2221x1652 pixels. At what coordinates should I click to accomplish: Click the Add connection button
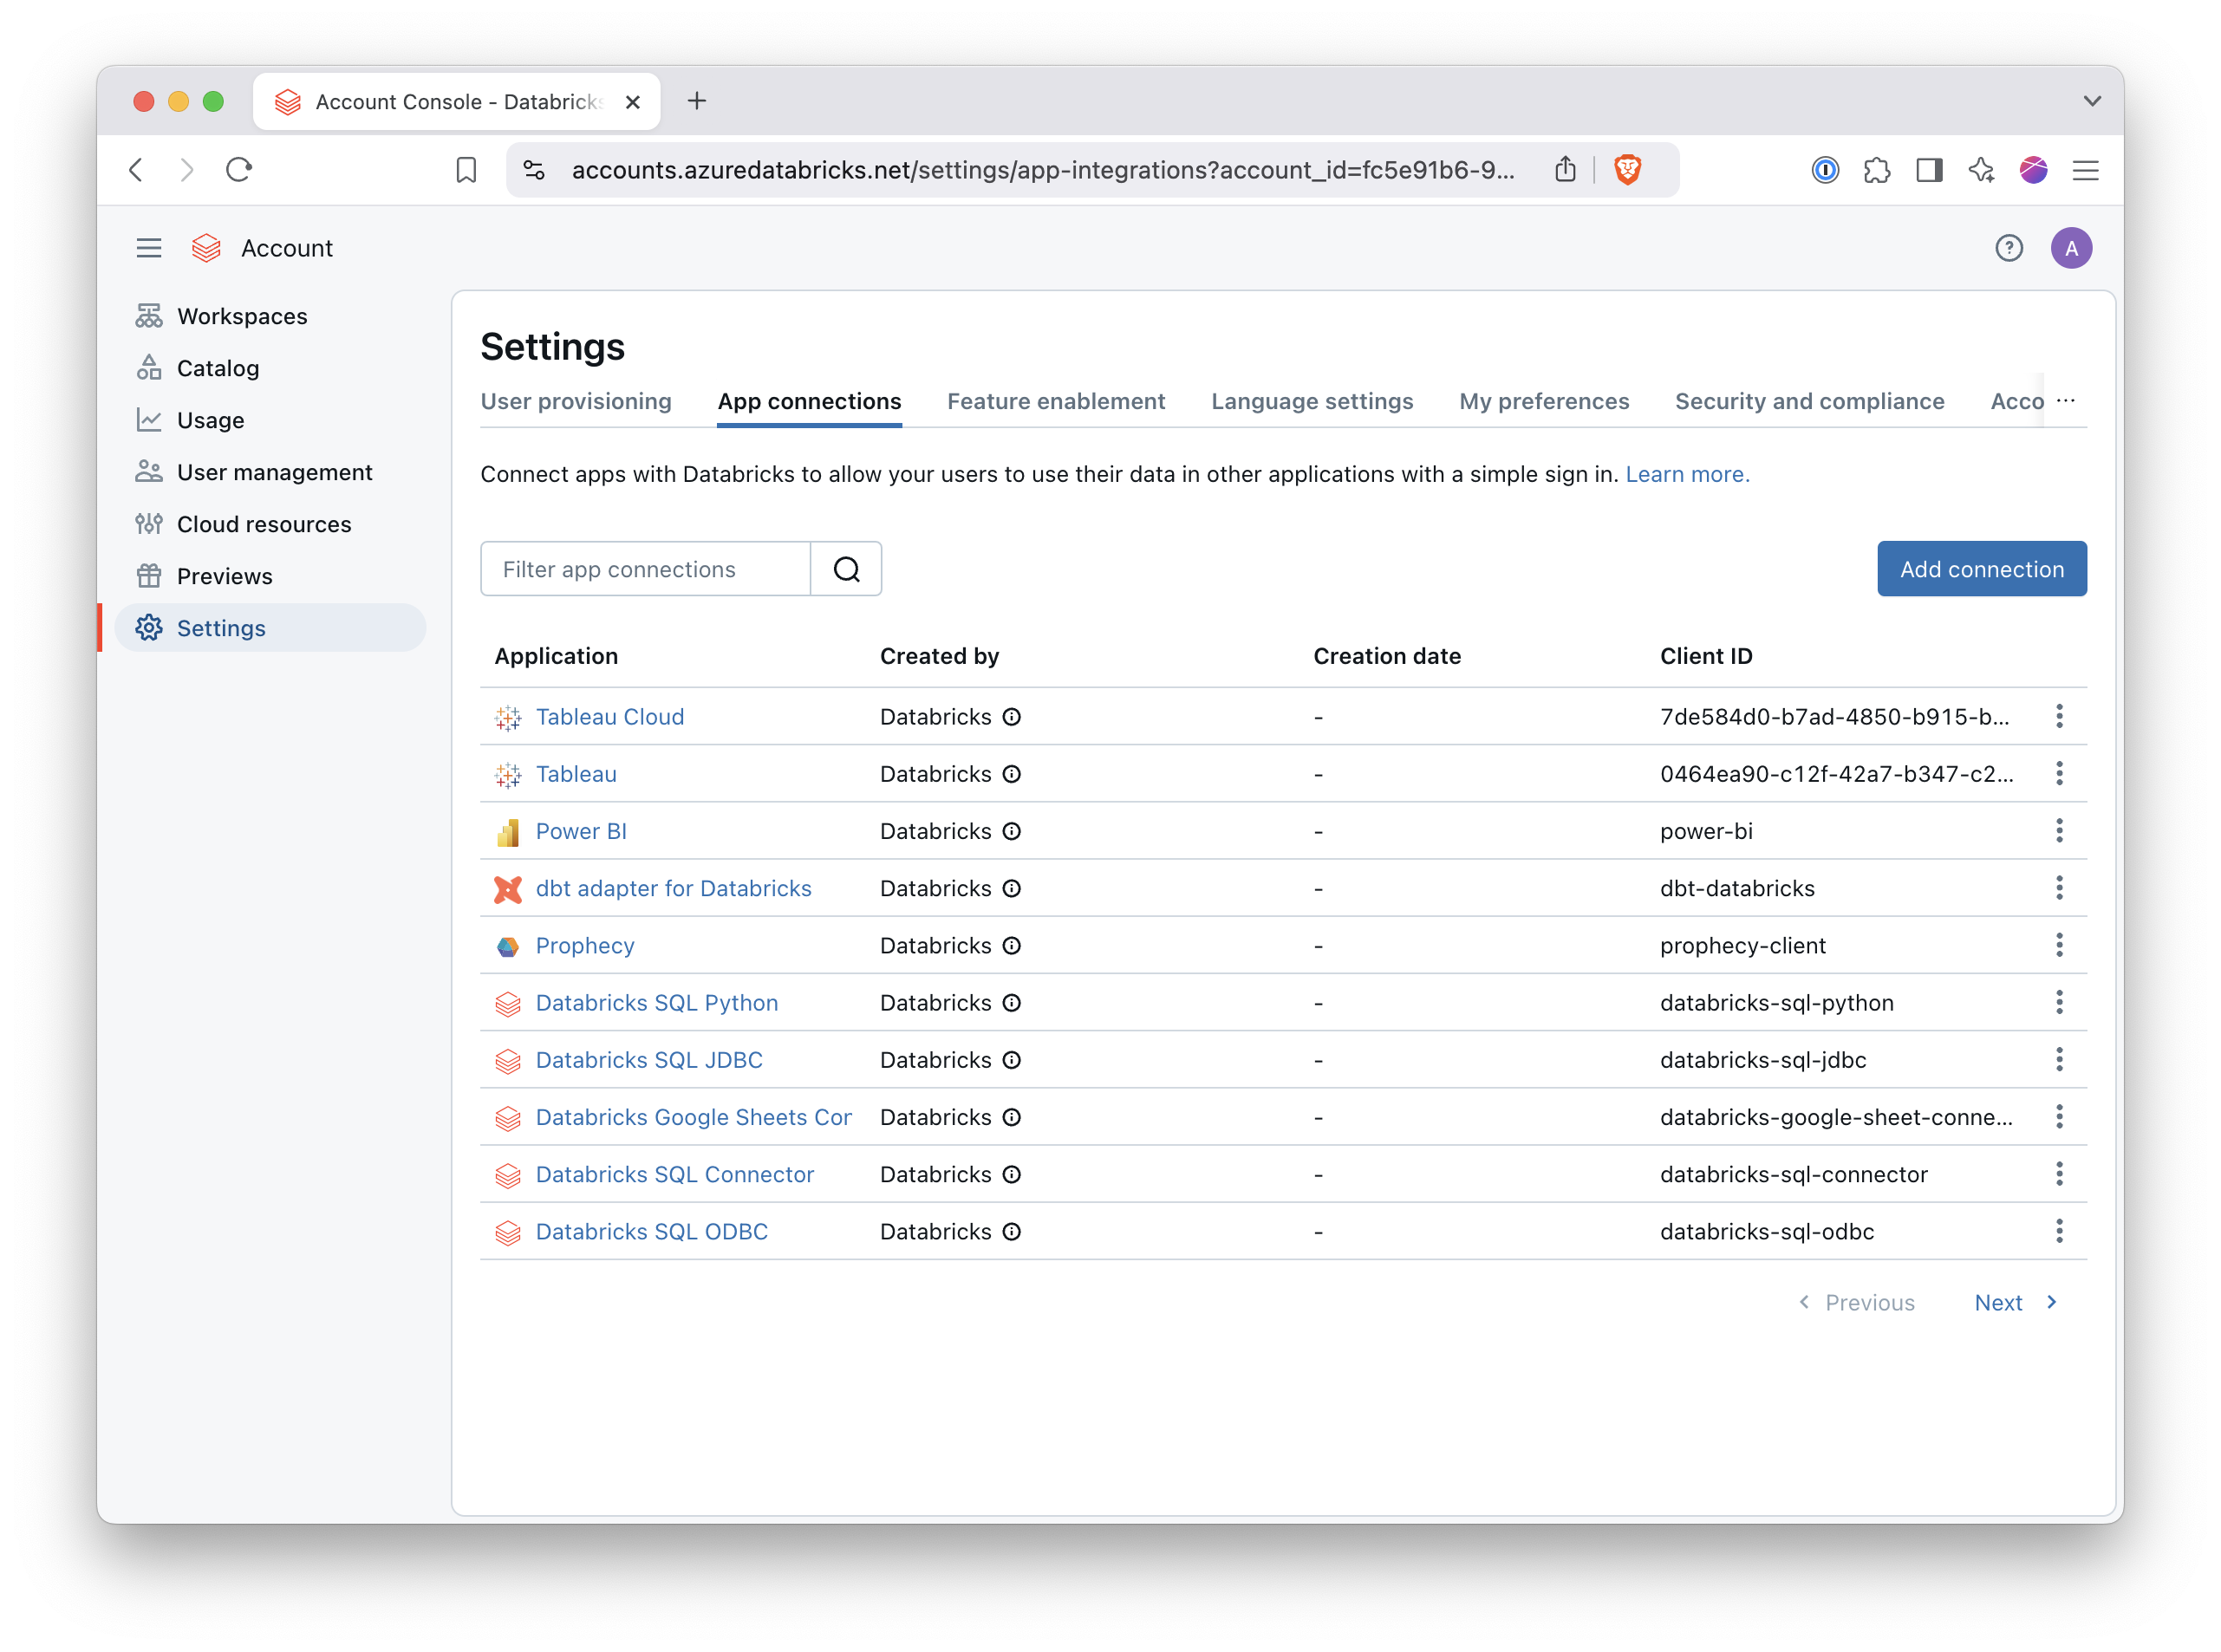(1981, 569)
